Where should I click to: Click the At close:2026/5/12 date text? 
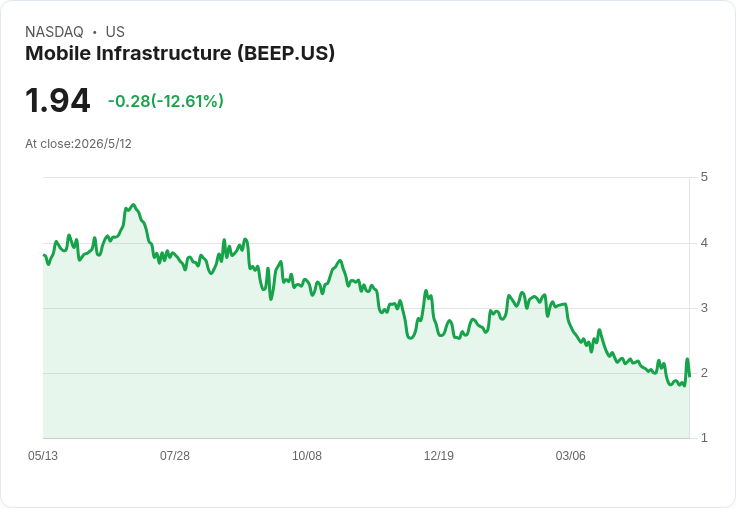click(78, 144)
